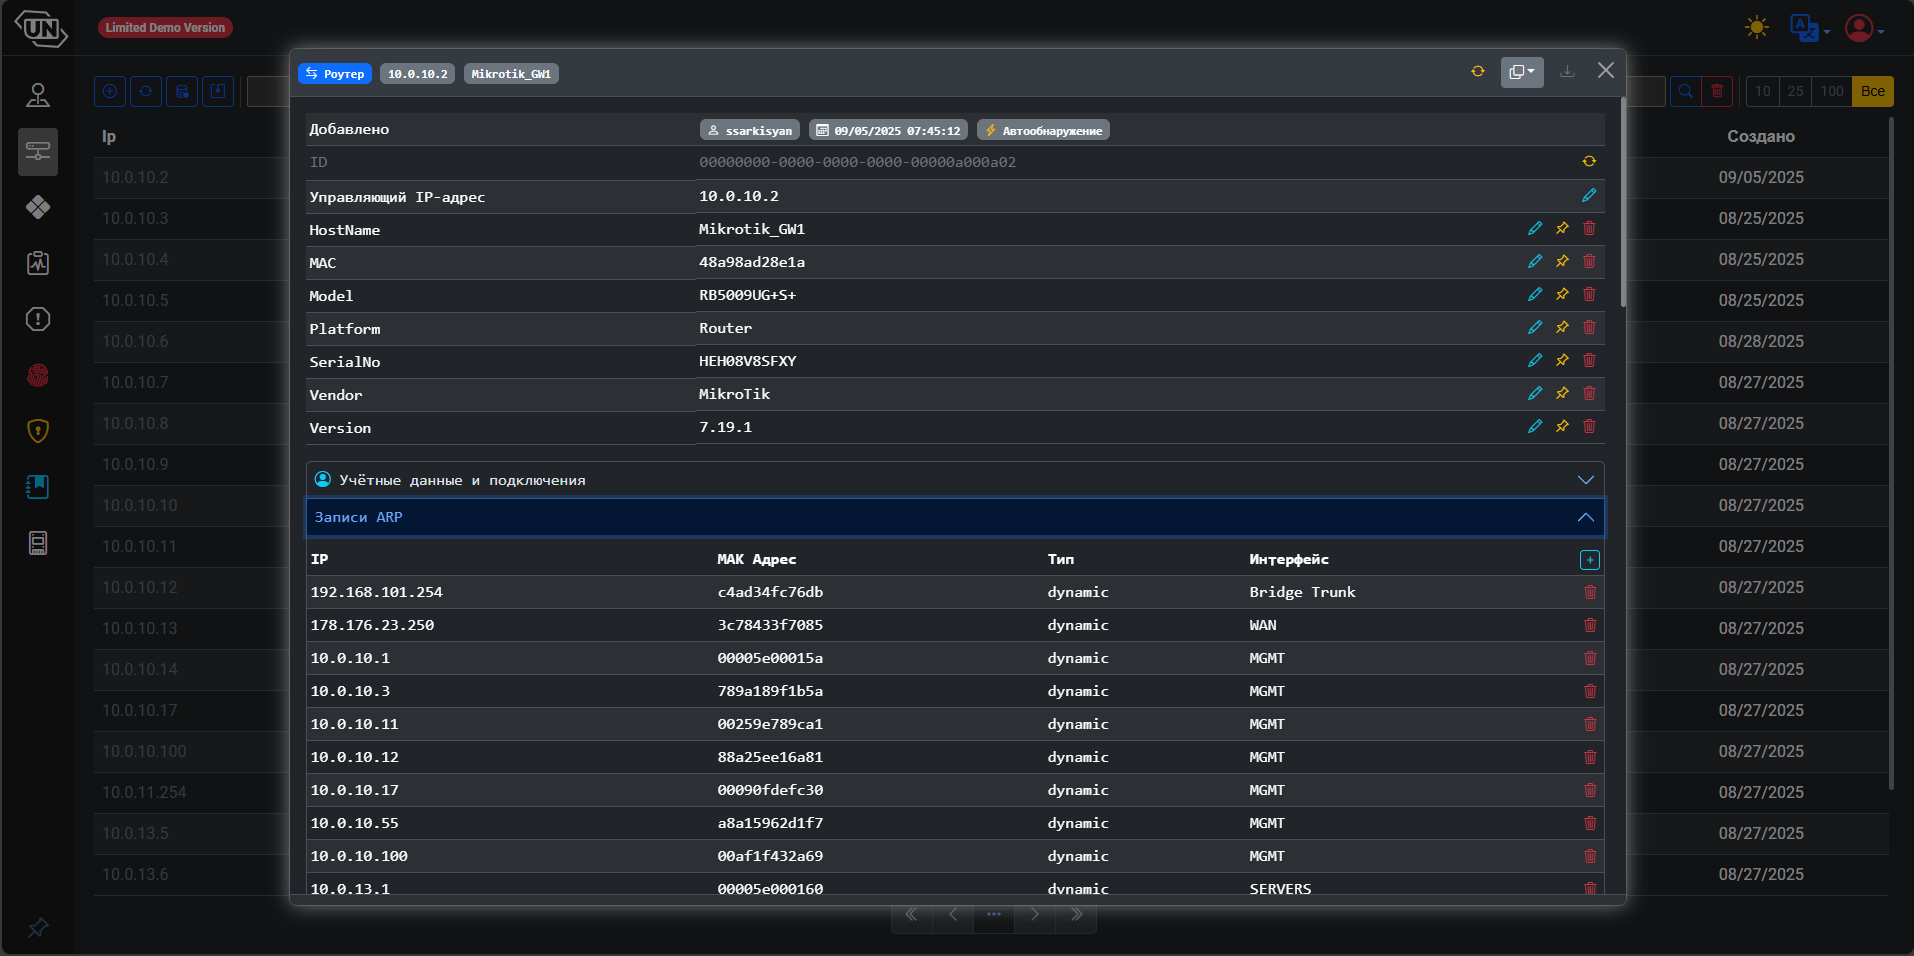1914x956 pixels.
Task: Click the refresh list toolbar button
Action: pyautogui.click(x=146, y=91)
